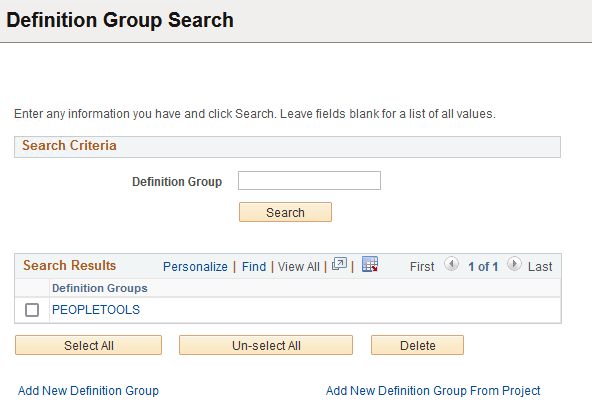Jump to First results page
Screen dimensions: 592x407
(x=422, y=267)
